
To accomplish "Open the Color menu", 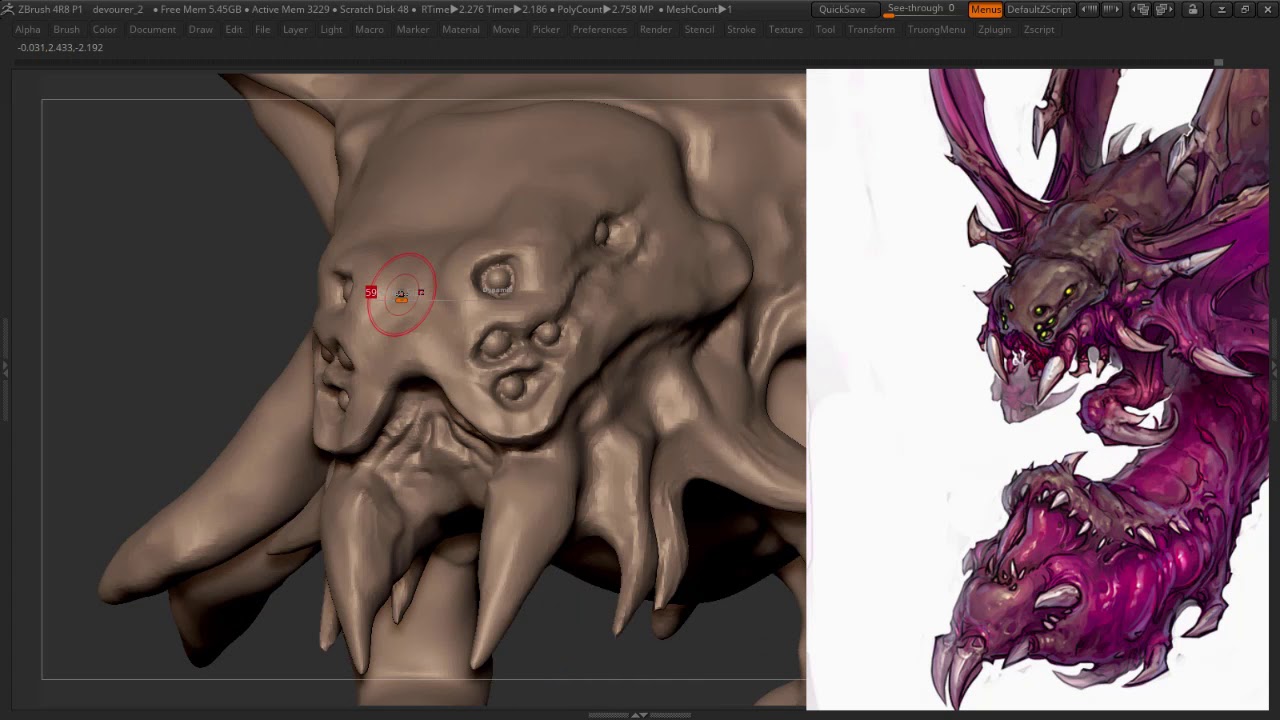I will point(104,29).
